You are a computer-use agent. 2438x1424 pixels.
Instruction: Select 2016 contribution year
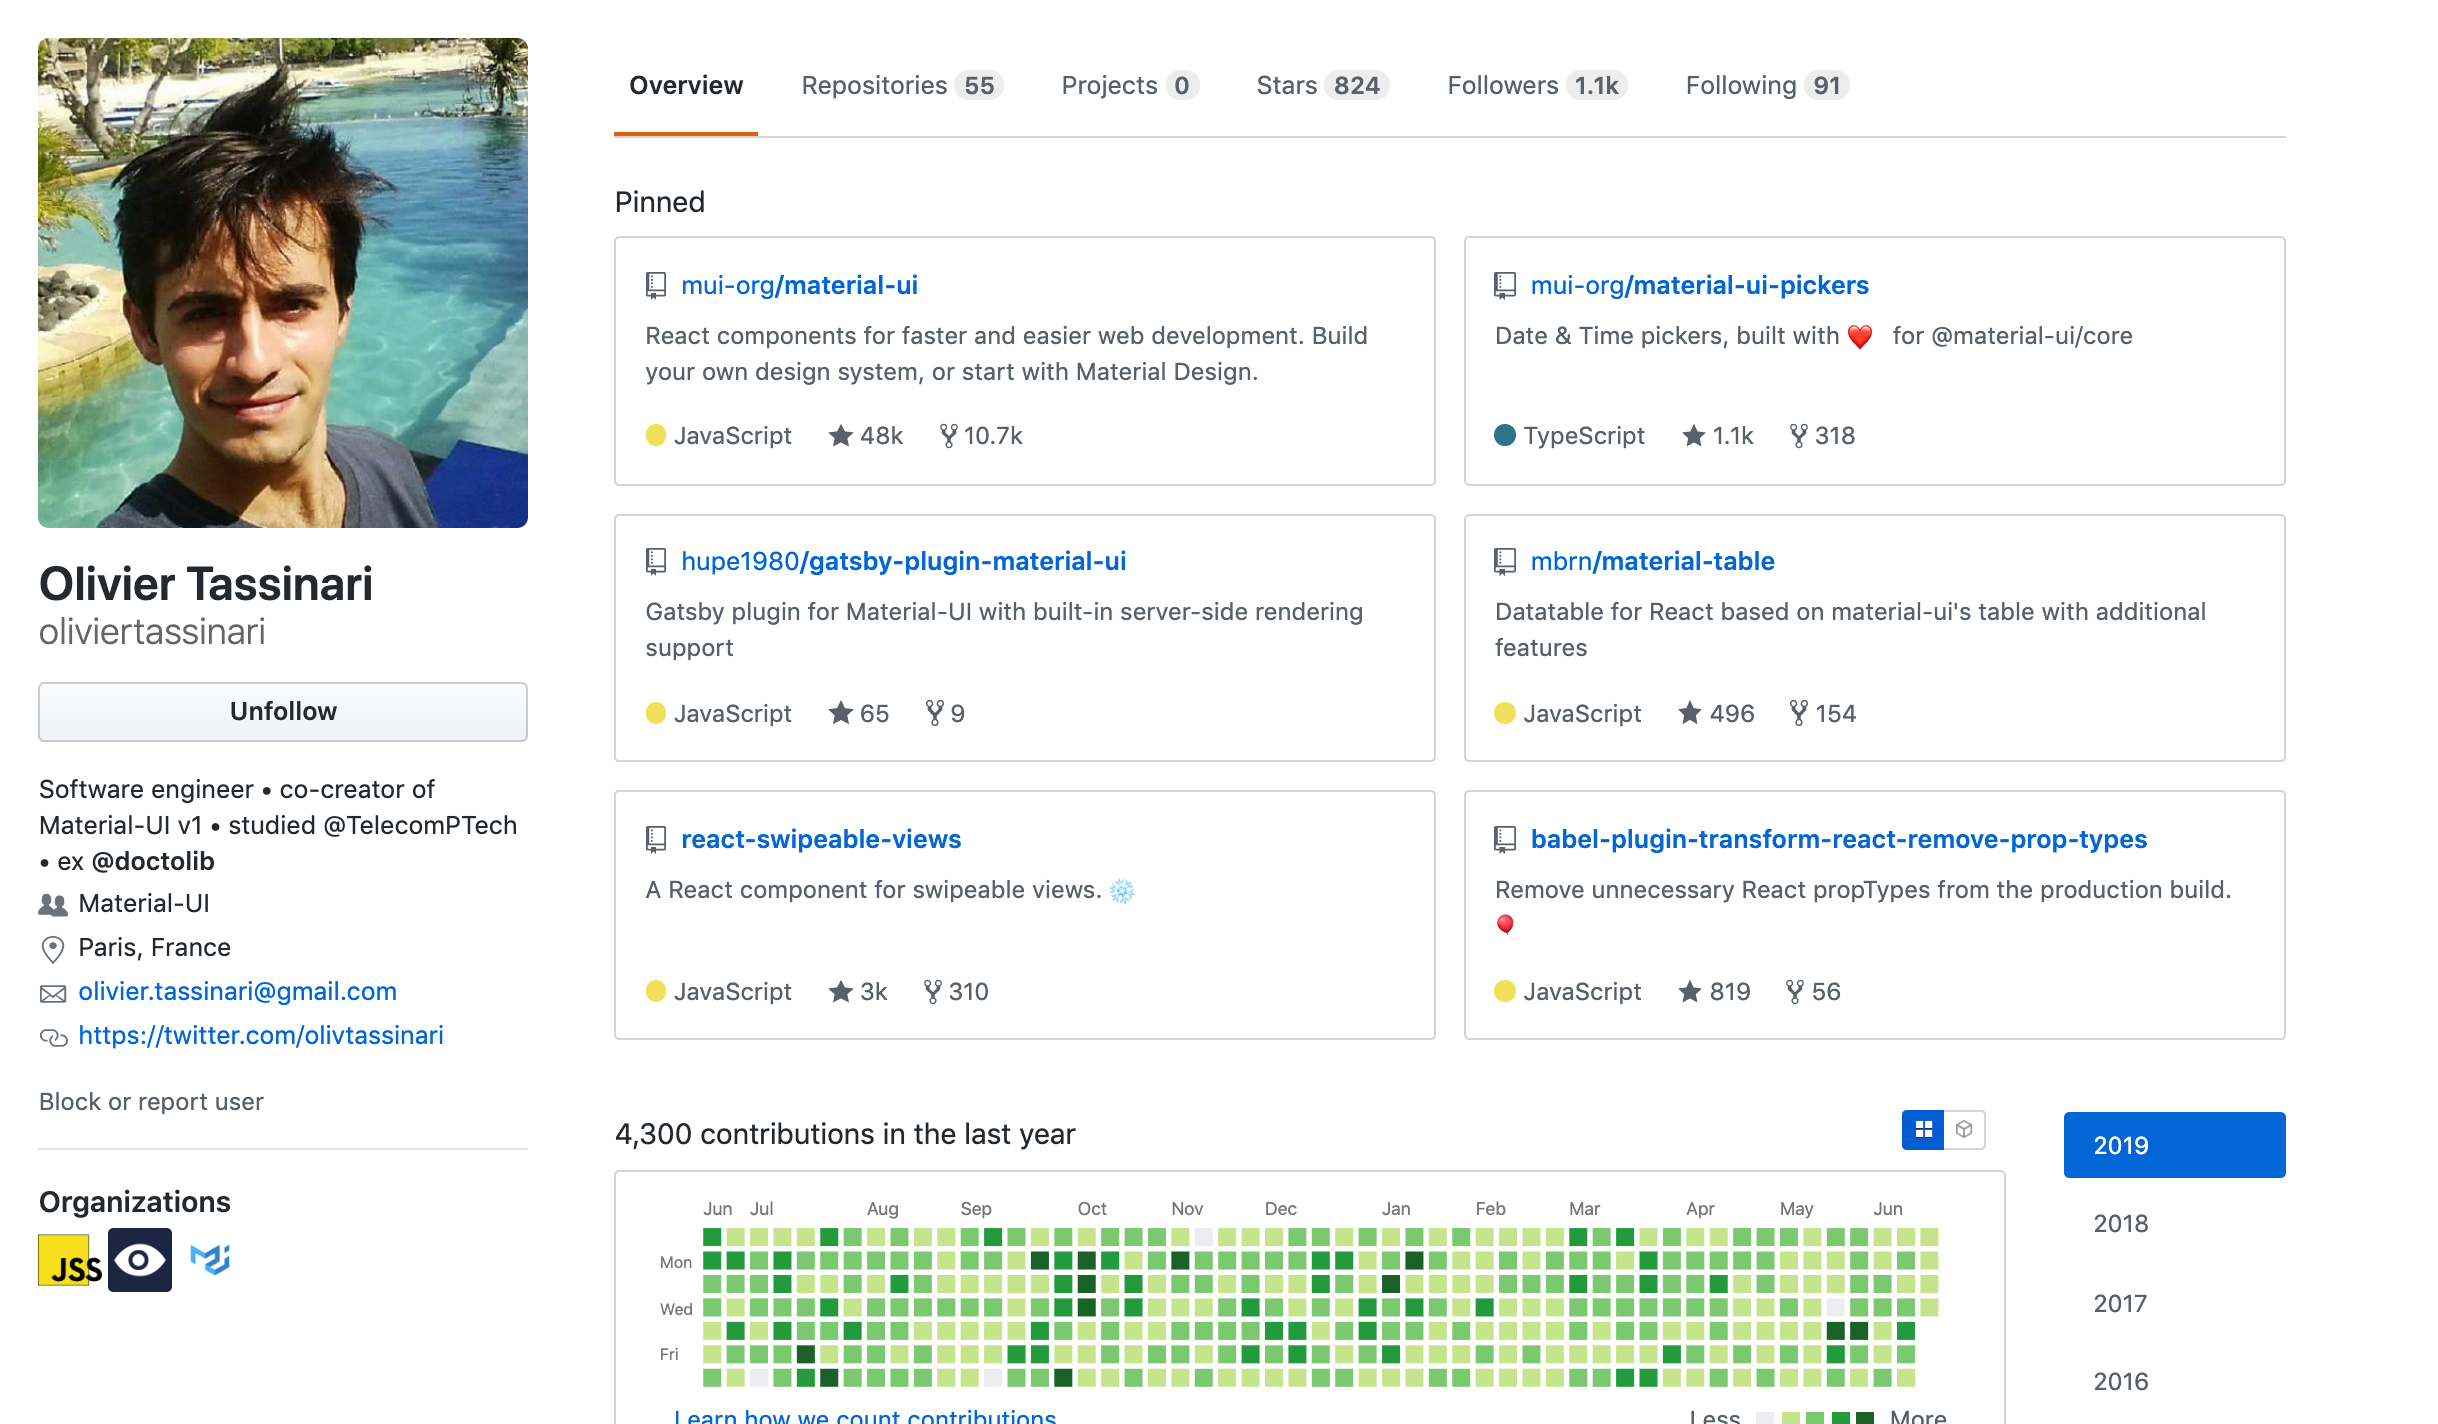coord(2120,1382)
